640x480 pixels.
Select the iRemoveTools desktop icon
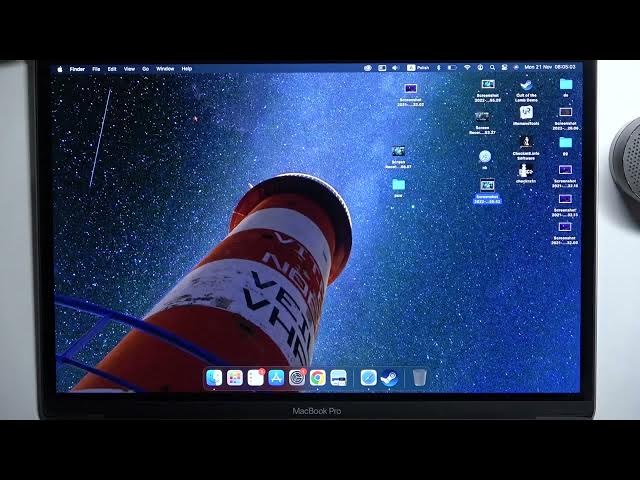click(526, 116)
